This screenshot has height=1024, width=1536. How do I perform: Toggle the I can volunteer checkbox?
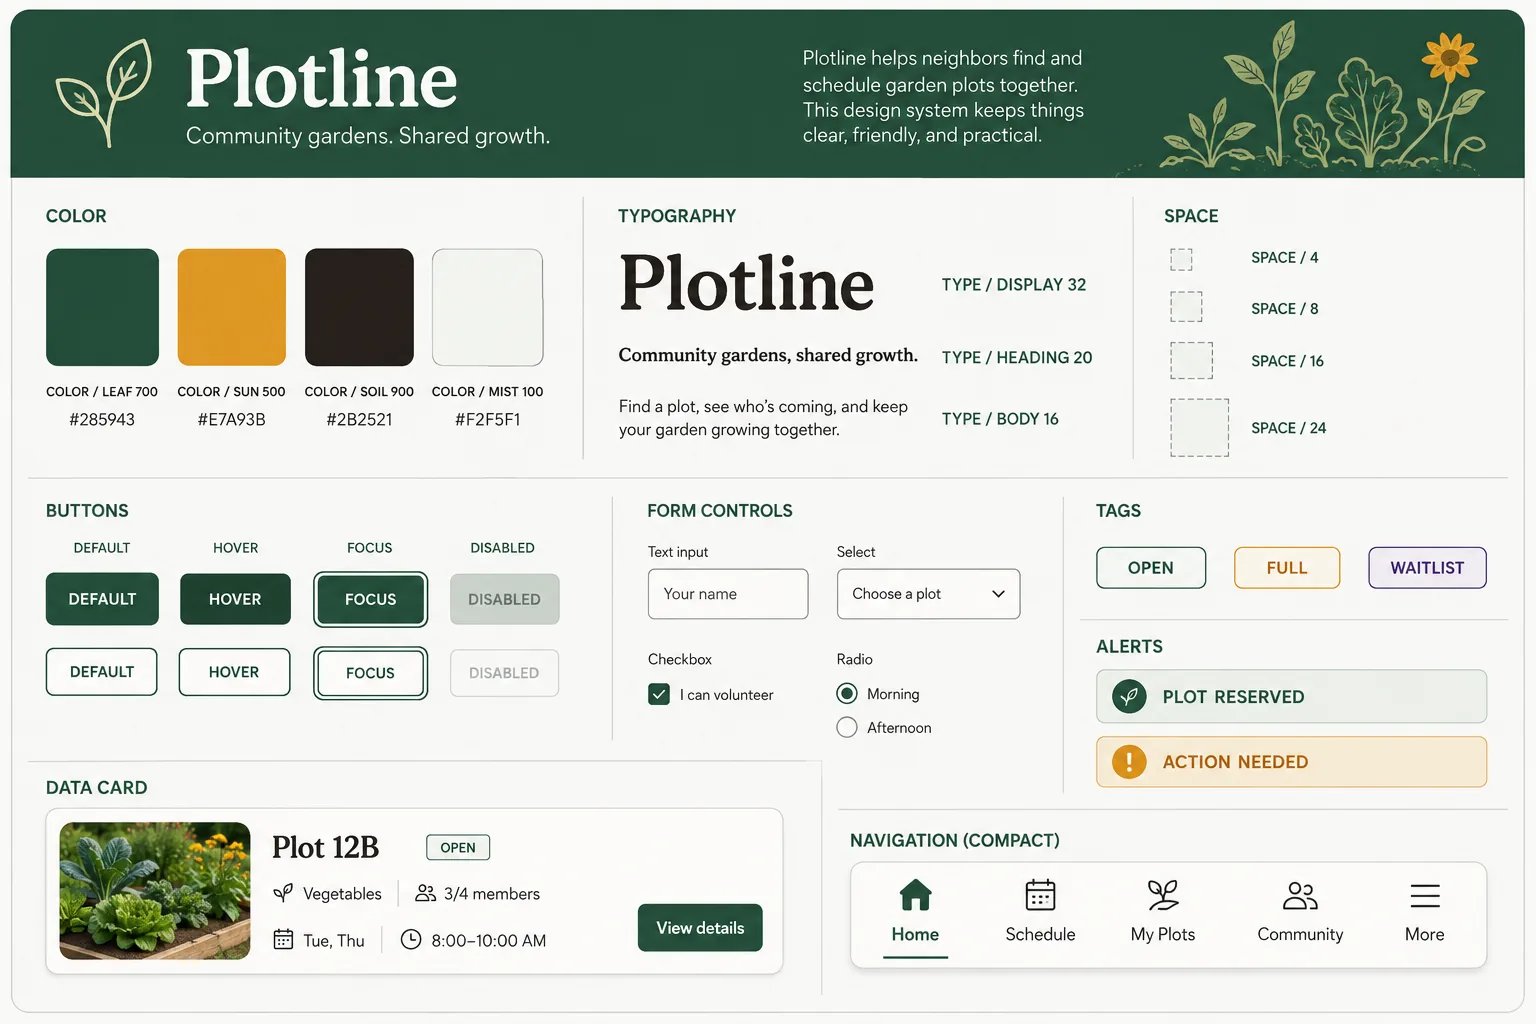coord(659,694)
